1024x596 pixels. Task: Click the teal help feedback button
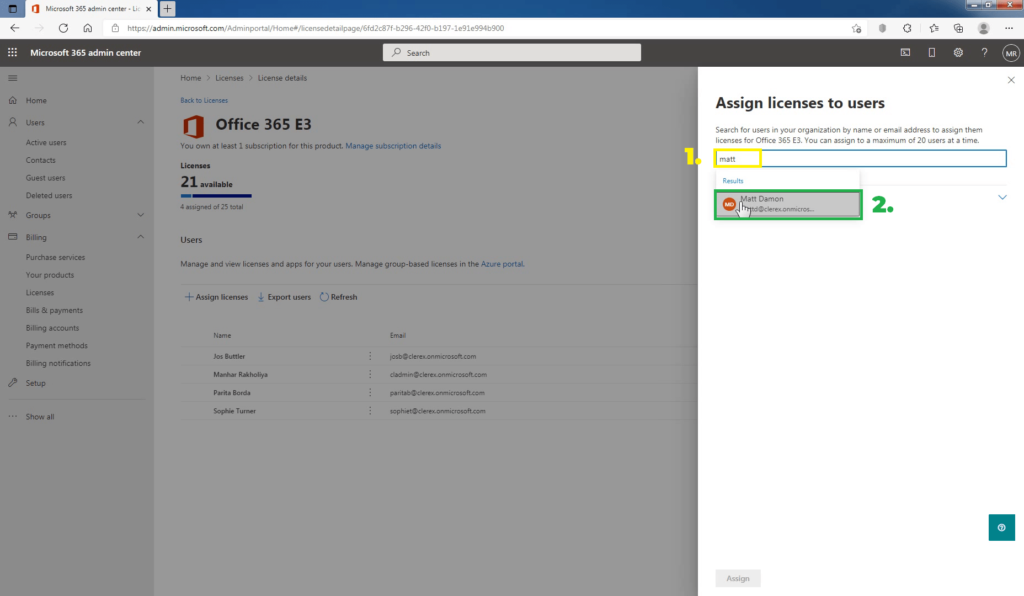pos(1001,527)
